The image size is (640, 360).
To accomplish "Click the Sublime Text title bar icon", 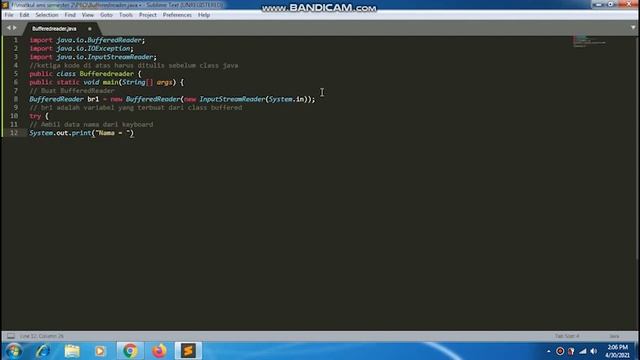I will tap(5, 5).
